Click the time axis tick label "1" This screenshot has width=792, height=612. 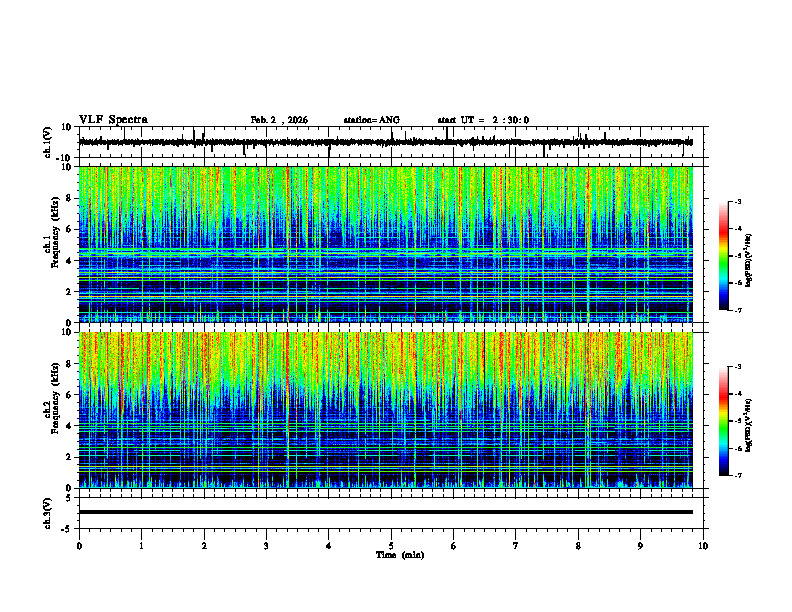click(141, 546)
